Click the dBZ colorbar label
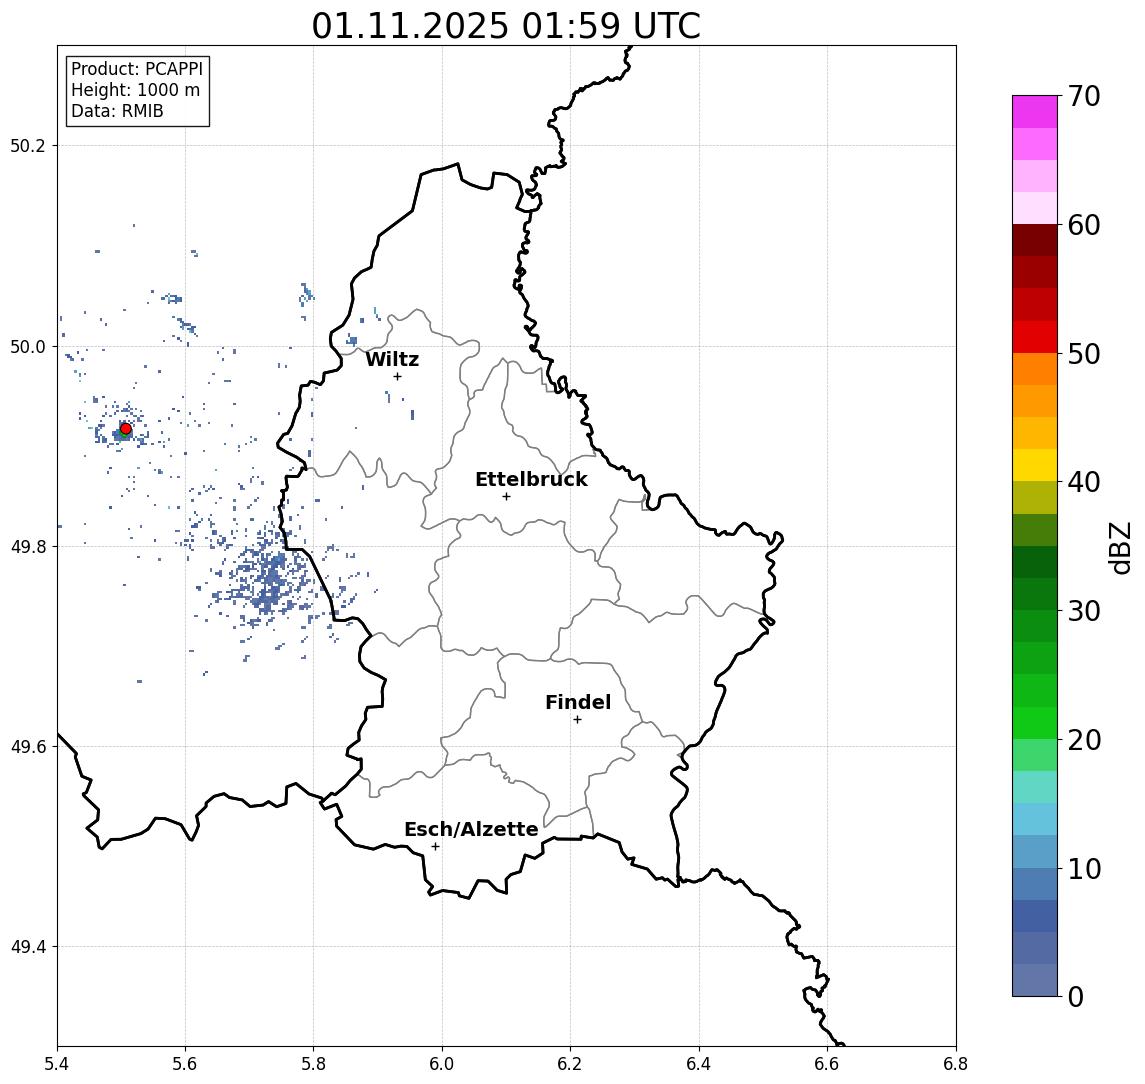Image resolution: width=1145 pixels, height=1084 pixels. [1119, 547]
